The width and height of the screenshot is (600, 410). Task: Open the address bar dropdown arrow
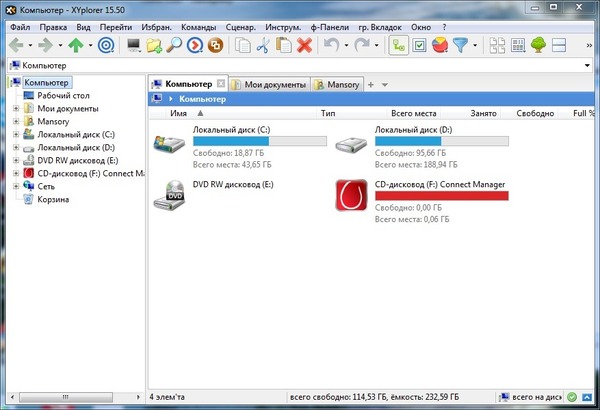591,65
